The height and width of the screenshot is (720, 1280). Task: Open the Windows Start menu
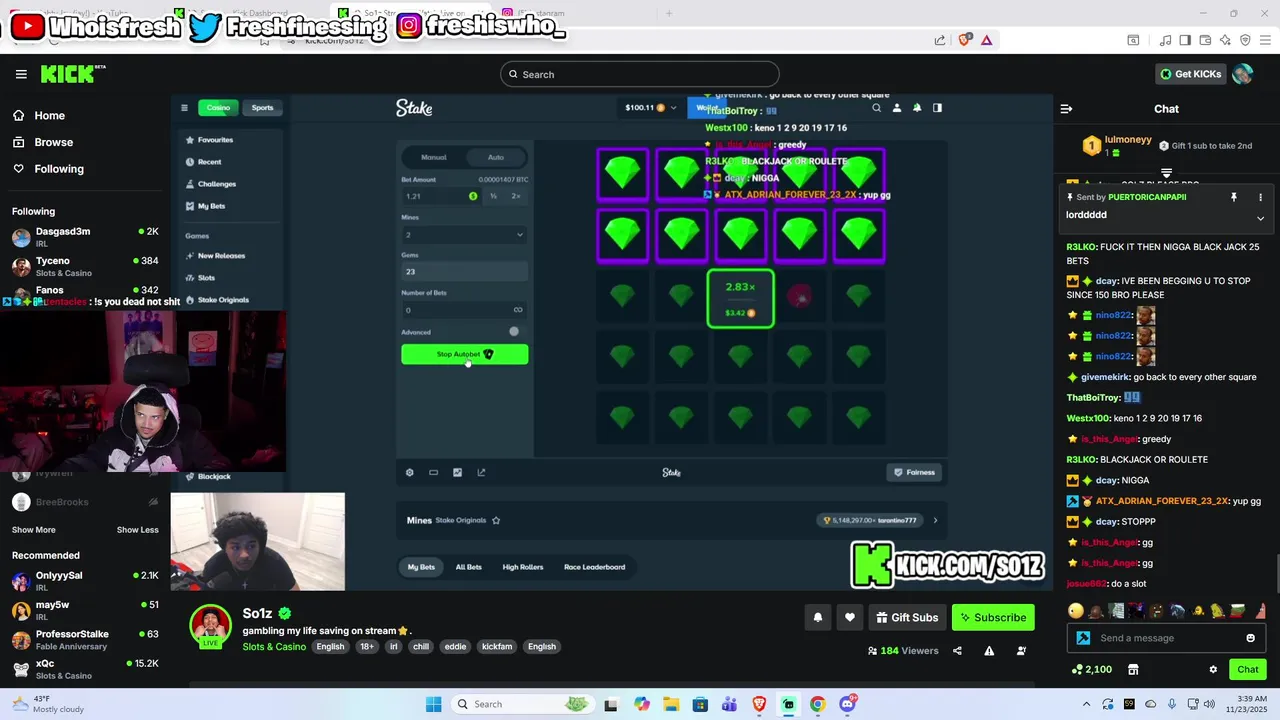(433, 704)
